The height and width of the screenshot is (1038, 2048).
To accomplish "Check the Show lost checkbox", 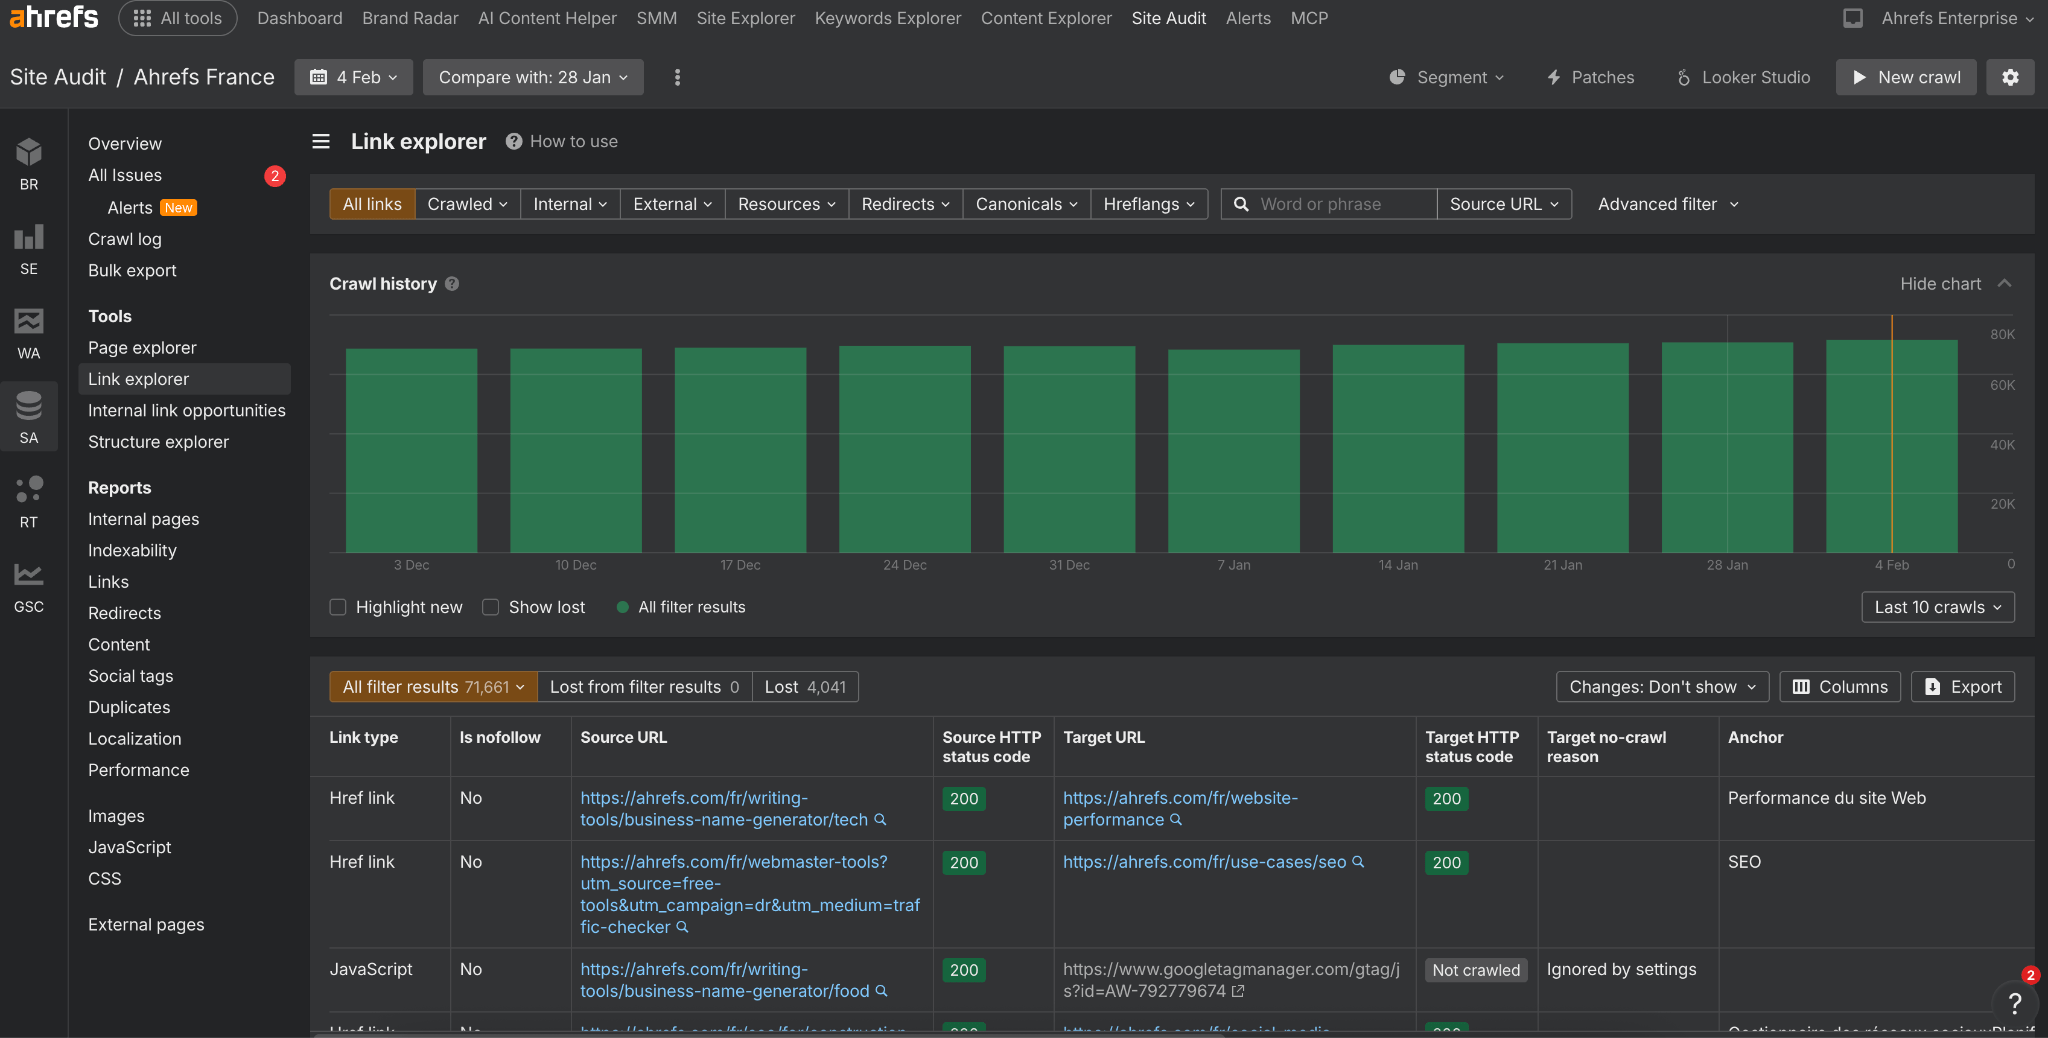I will (x=491, y=607).
